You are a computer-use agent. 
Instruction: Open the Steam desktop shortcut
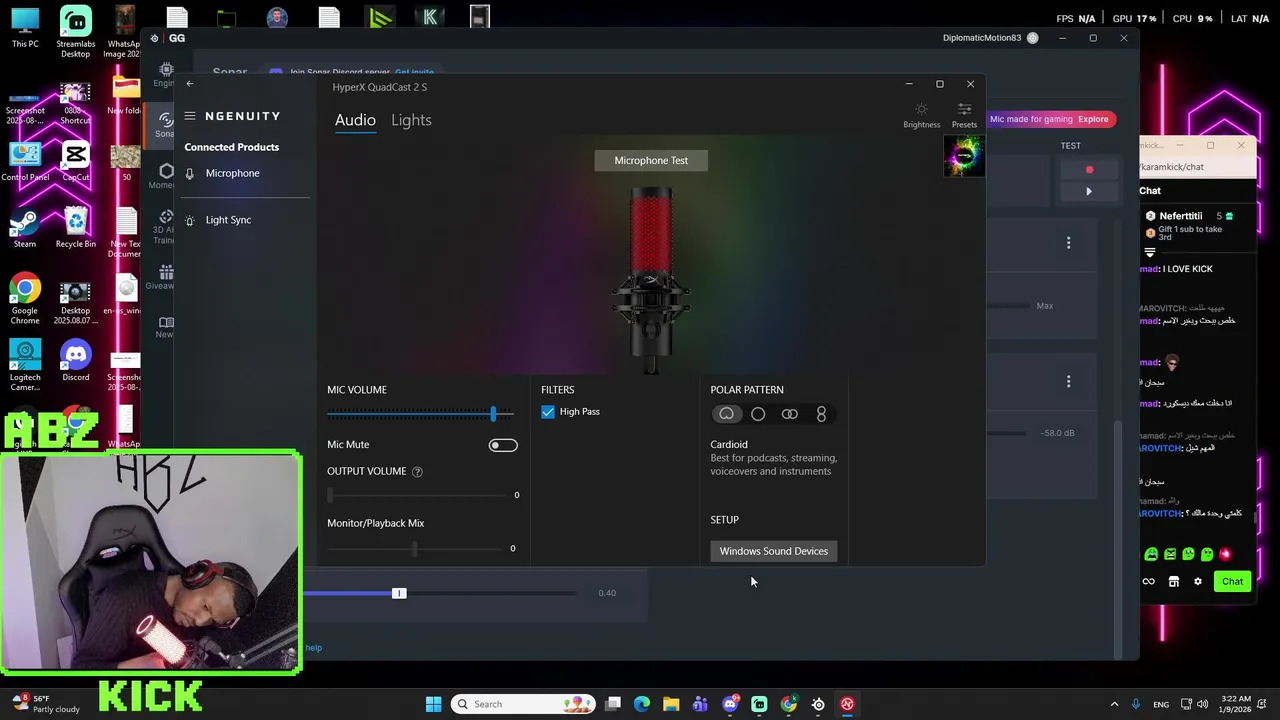(25, 229)
